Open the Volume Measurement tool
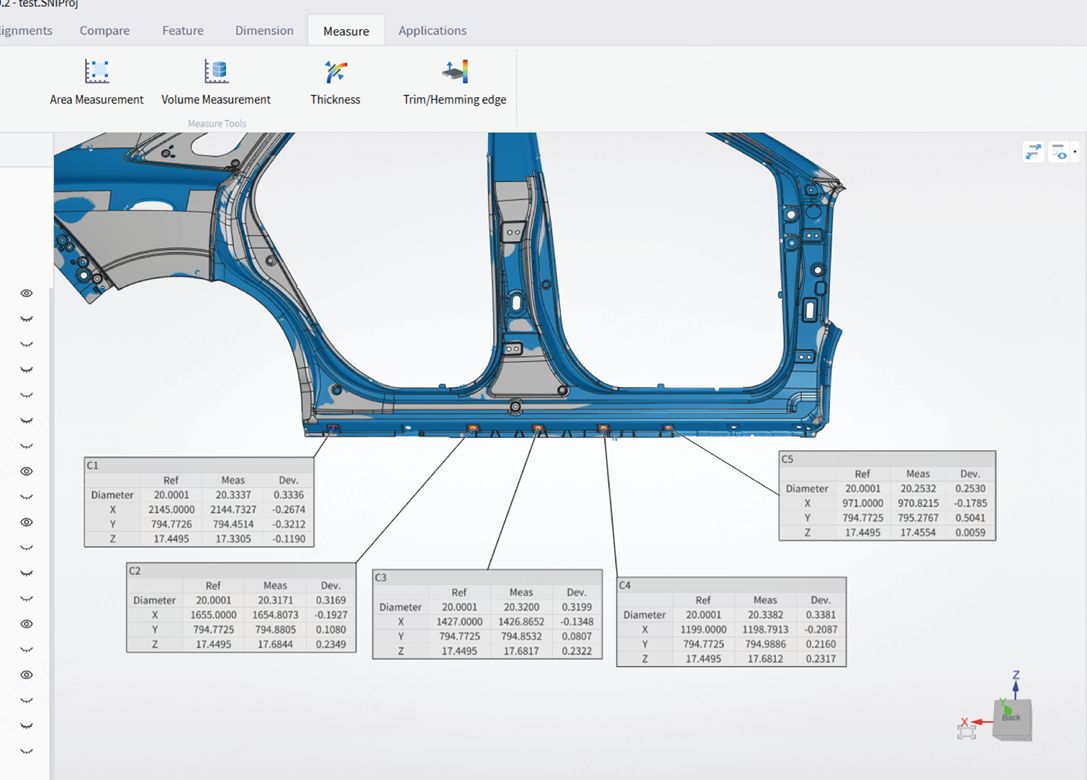 [x=216, y=83]
